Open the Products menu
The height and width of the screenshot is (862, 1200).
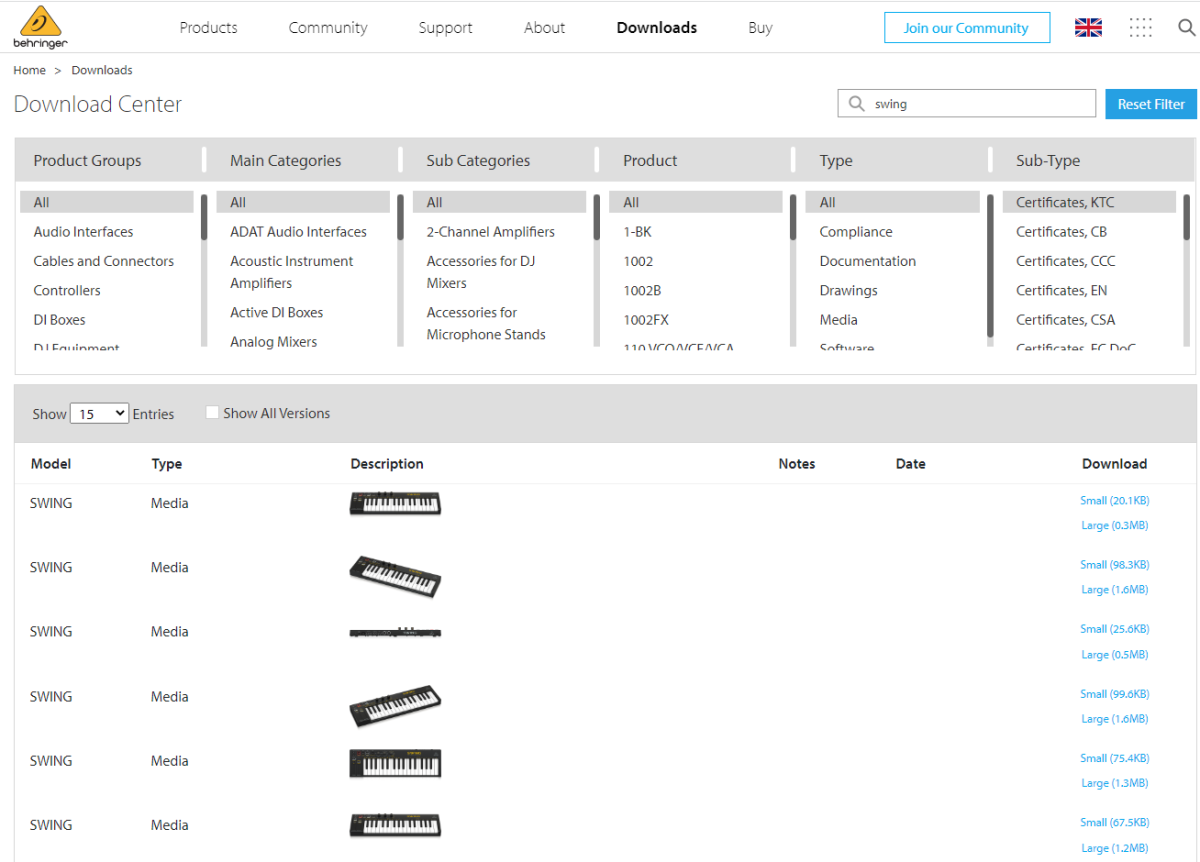[x=208, y=28]
